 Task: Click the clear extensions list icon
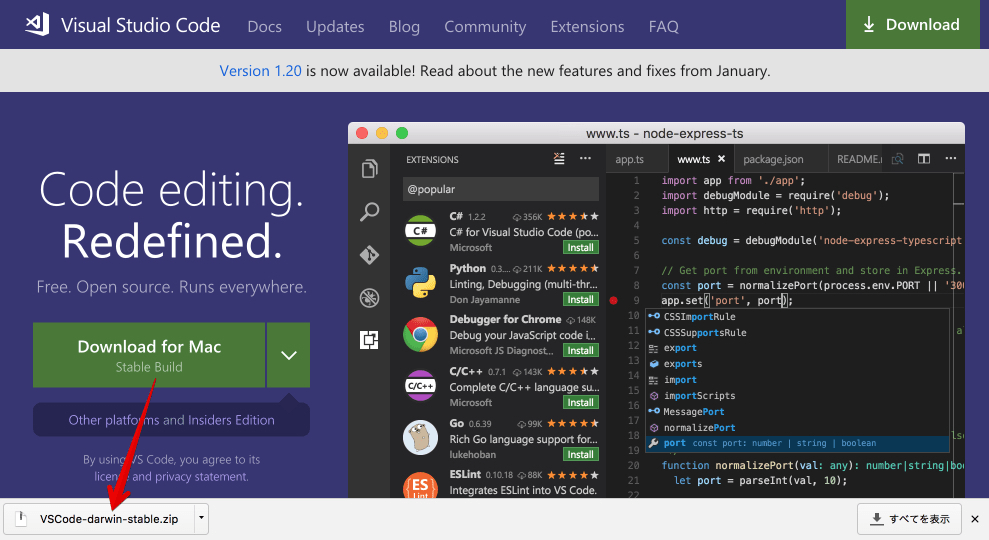tap(559, 158)
